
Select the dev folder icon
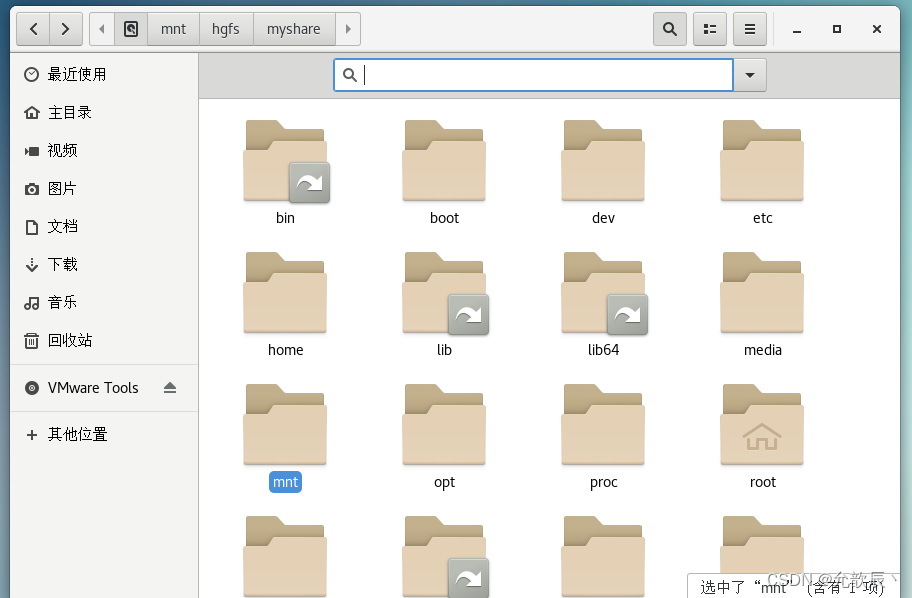pos(603,161)
